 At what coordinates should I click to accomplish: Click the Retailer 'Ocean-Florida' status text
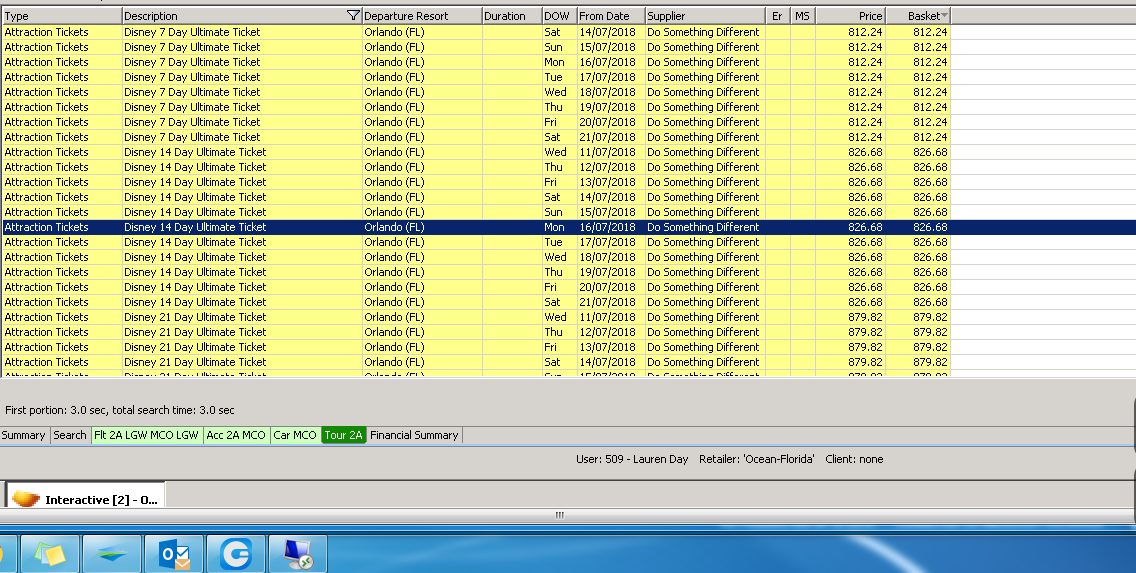pyautogui.click(x=756, y=459)
